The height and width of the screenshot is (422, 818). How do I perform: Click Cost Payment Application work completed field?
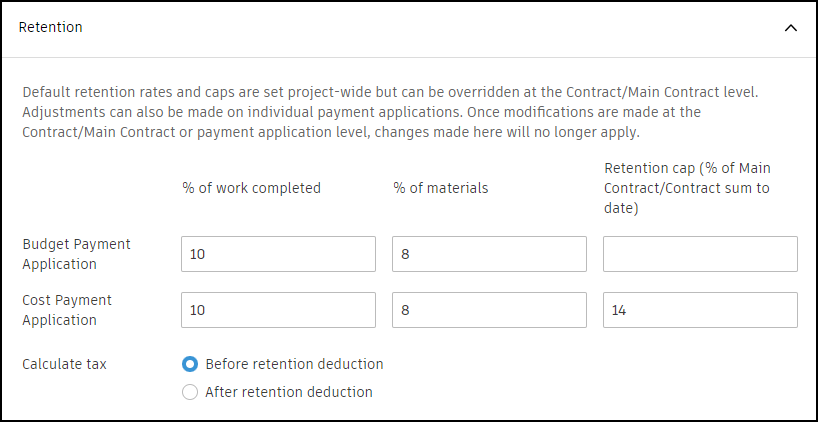(x=278, y=310)
